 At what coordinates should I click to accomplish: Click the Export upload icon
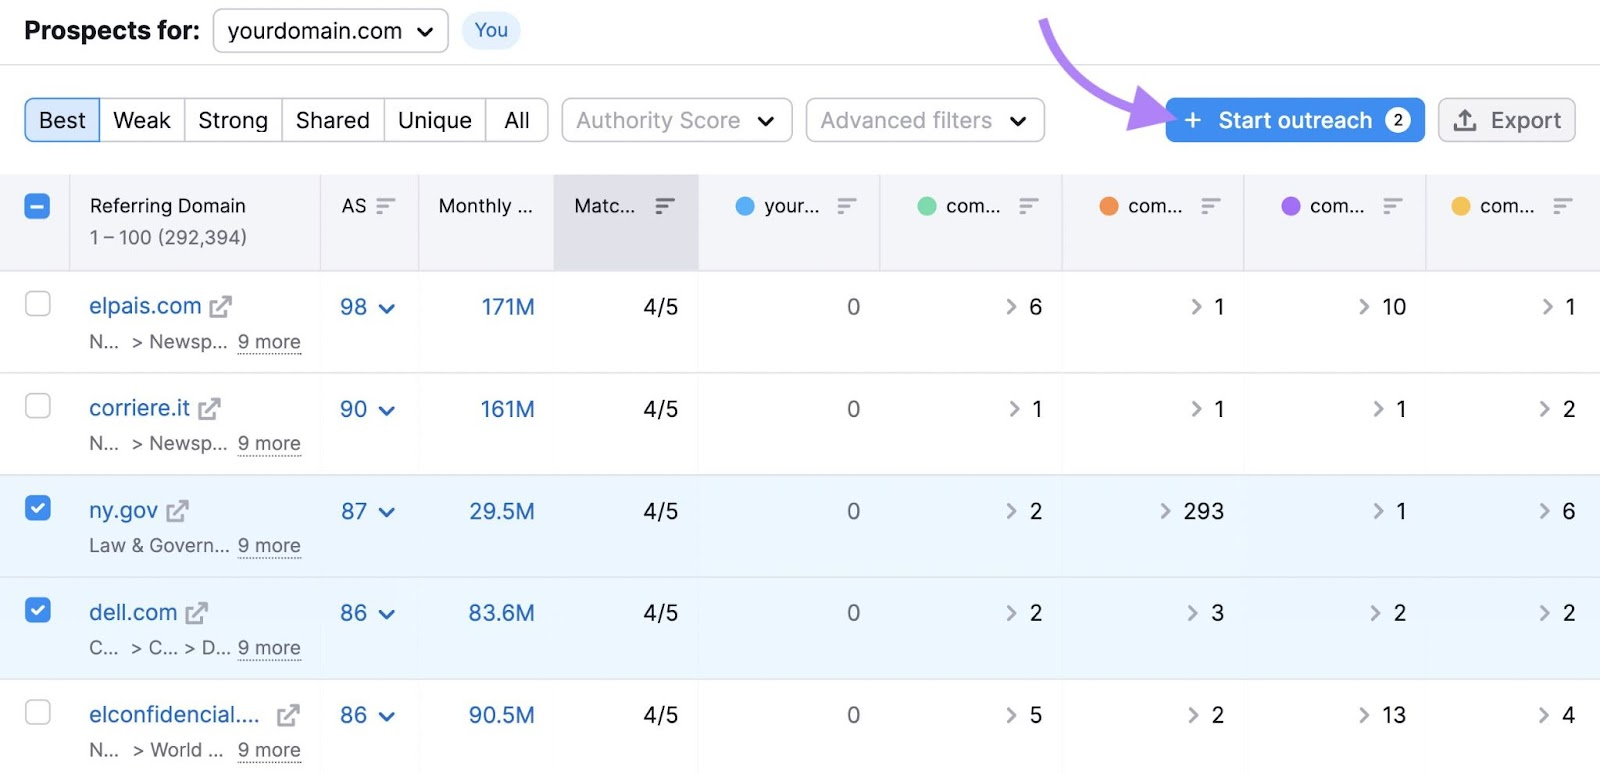[x=1465, y=120]
